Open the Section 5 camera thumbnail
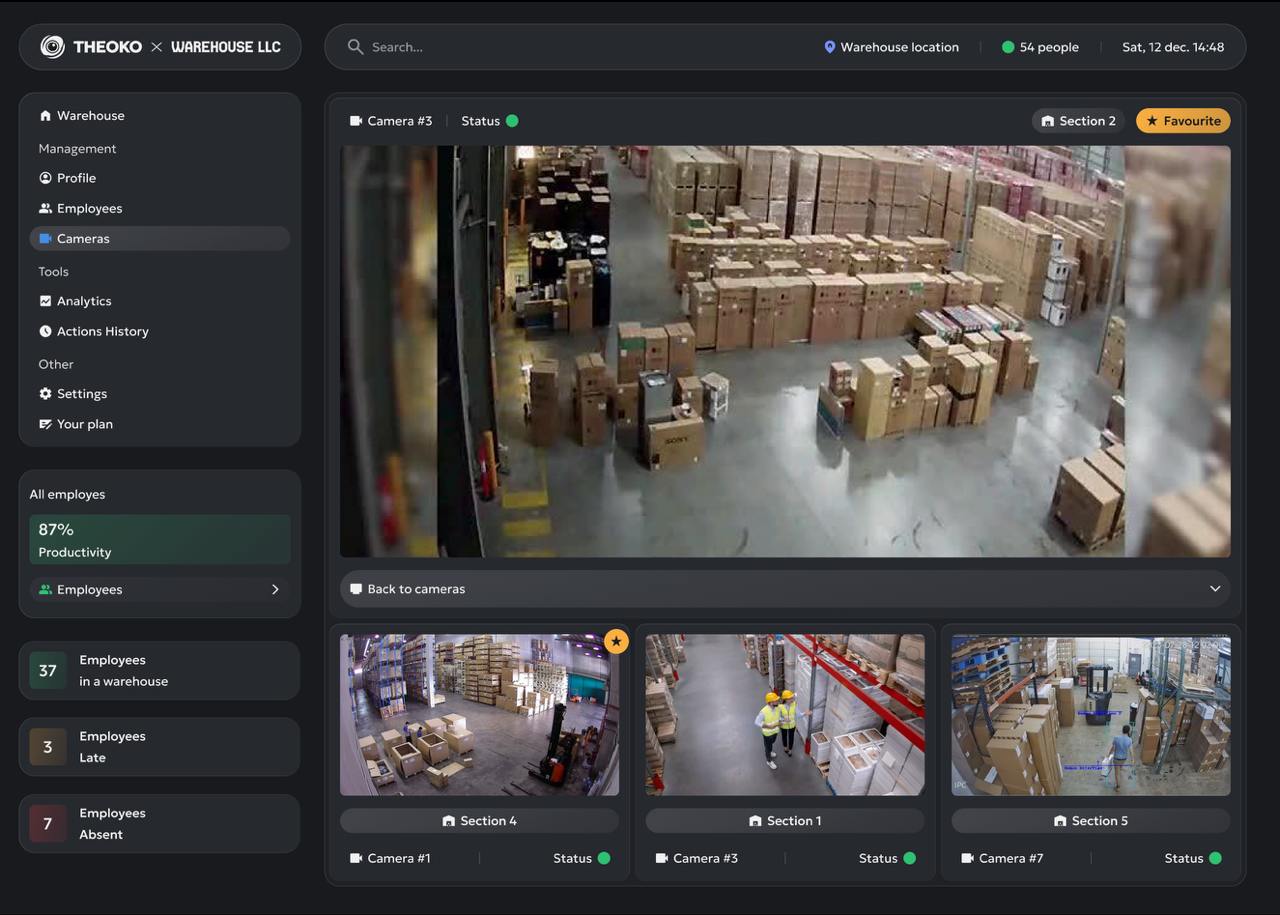 click(1091, 715)
